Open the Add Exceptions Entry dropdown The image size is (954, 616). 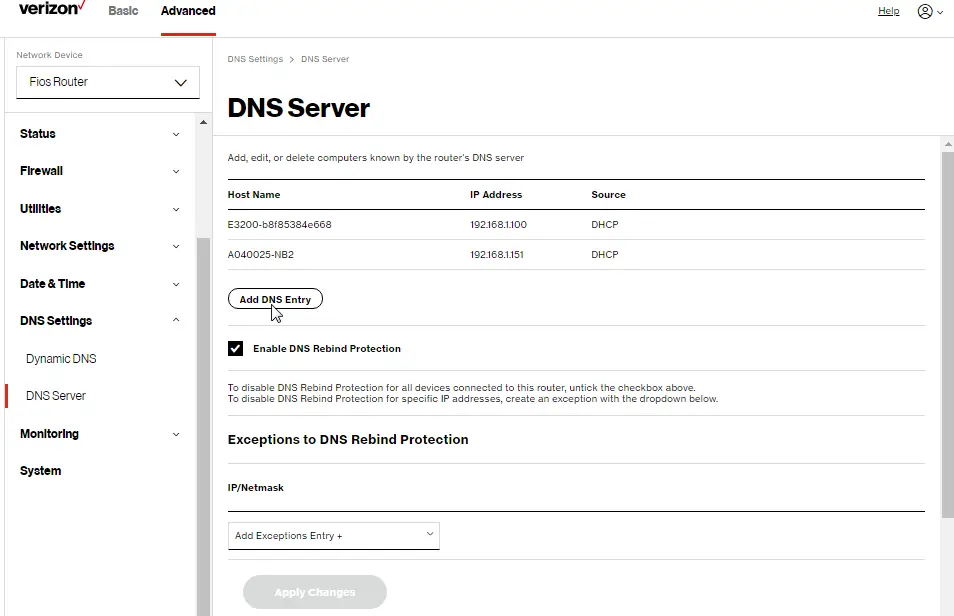tap(333, 535)
